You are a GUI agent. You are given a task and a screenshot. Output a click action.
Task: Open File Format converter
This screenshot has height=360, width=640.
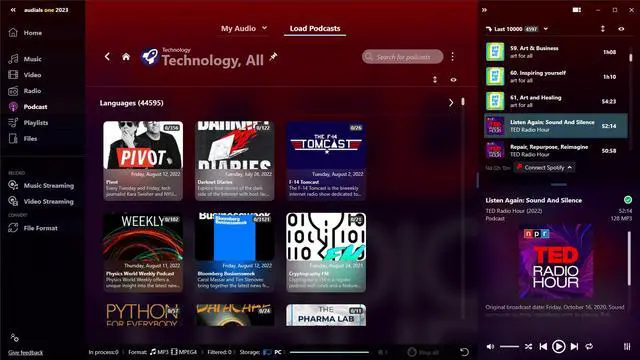tap(33, 228)
